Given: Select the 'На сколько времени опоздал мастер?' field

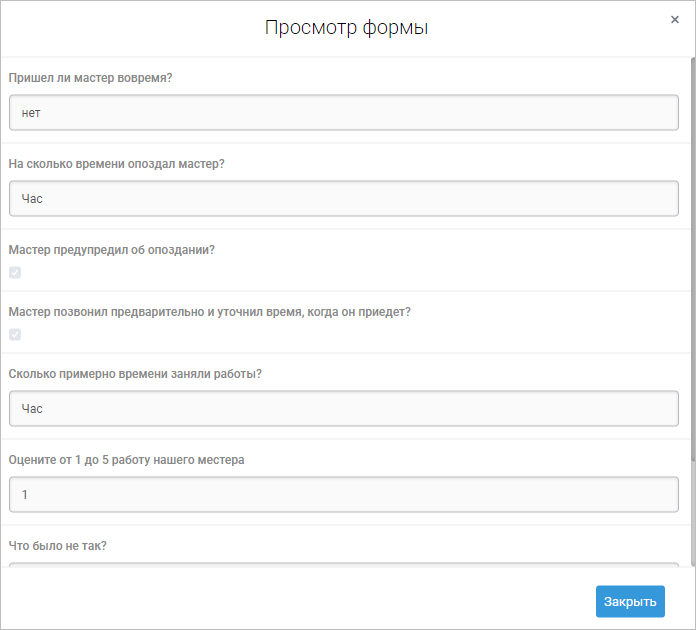Looking at the screenshot, I should [343, 198].
